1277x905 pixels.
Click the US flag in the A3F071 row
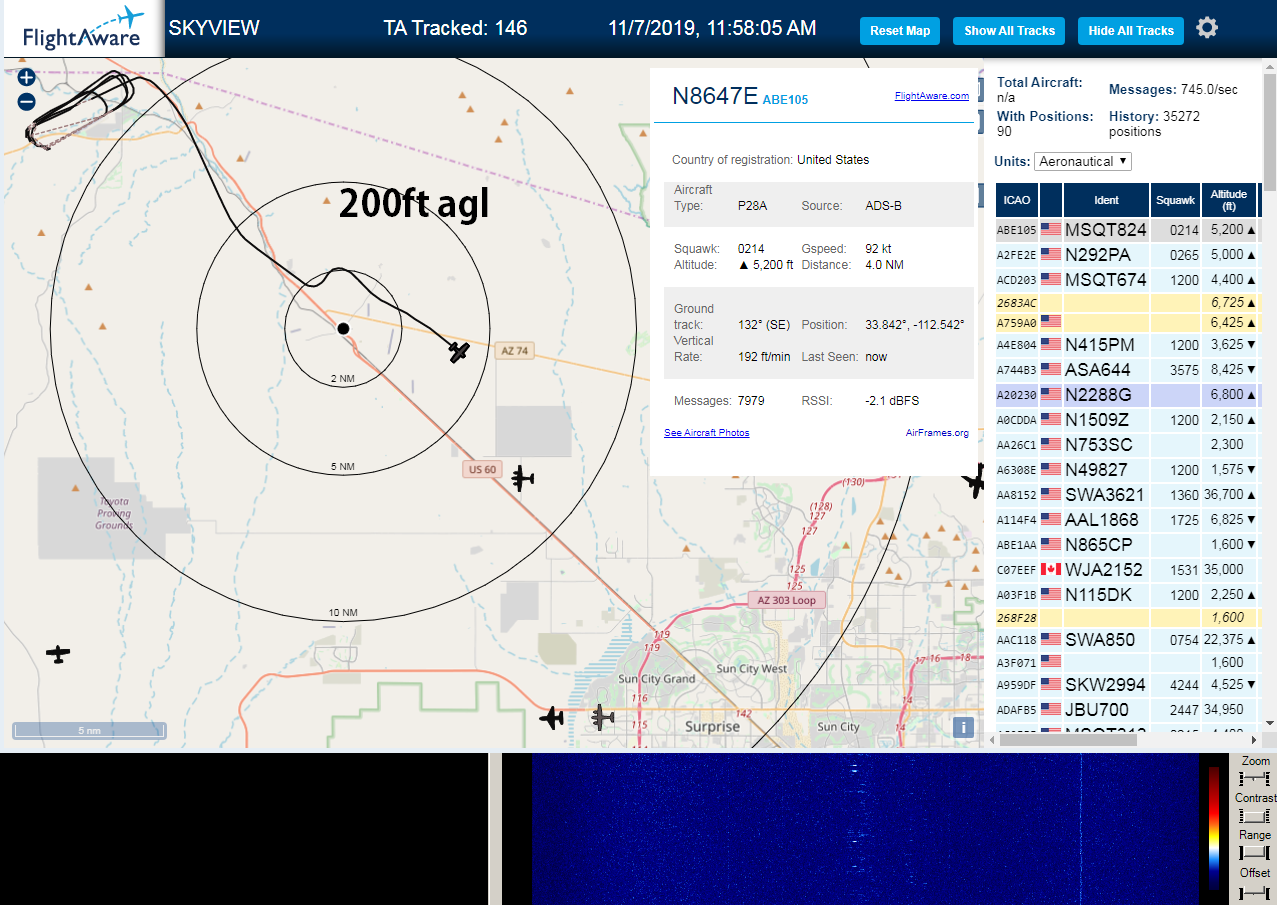[1050, 661]
